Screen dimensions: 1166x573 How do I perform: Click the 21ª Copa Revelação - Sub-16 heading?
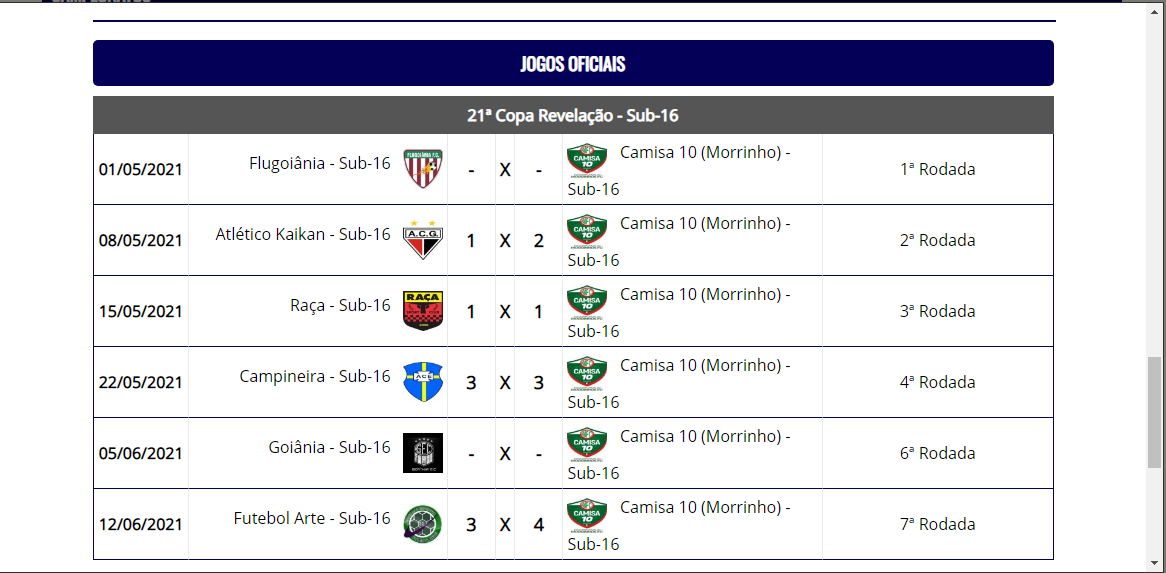[573, 115]
